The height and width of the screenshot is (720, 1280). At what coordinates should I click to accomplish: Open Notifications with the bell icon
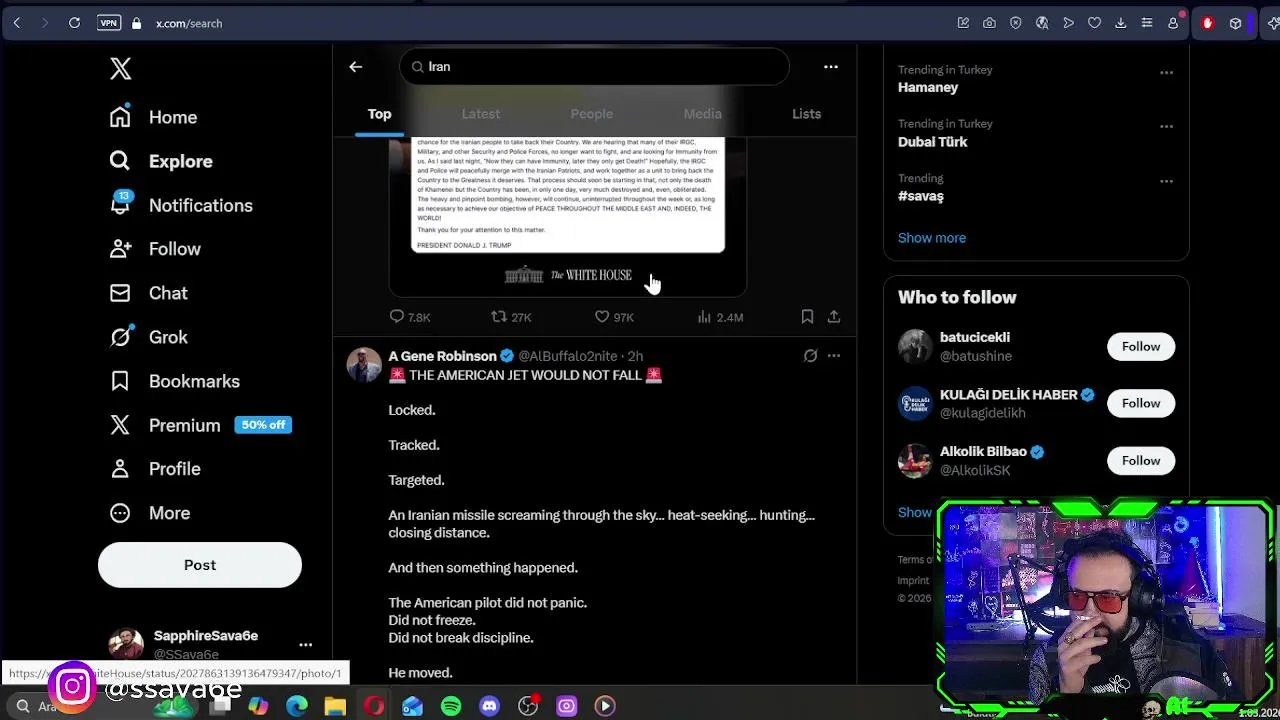pyautogui.click(x=181, y=205)
